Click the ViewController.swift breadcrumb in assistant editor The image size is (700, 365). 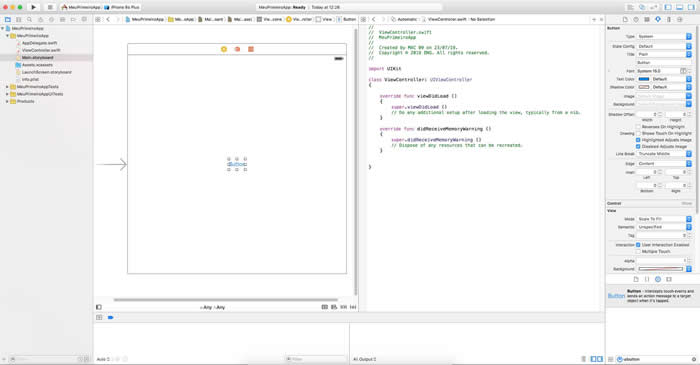[x=444, y=20]
